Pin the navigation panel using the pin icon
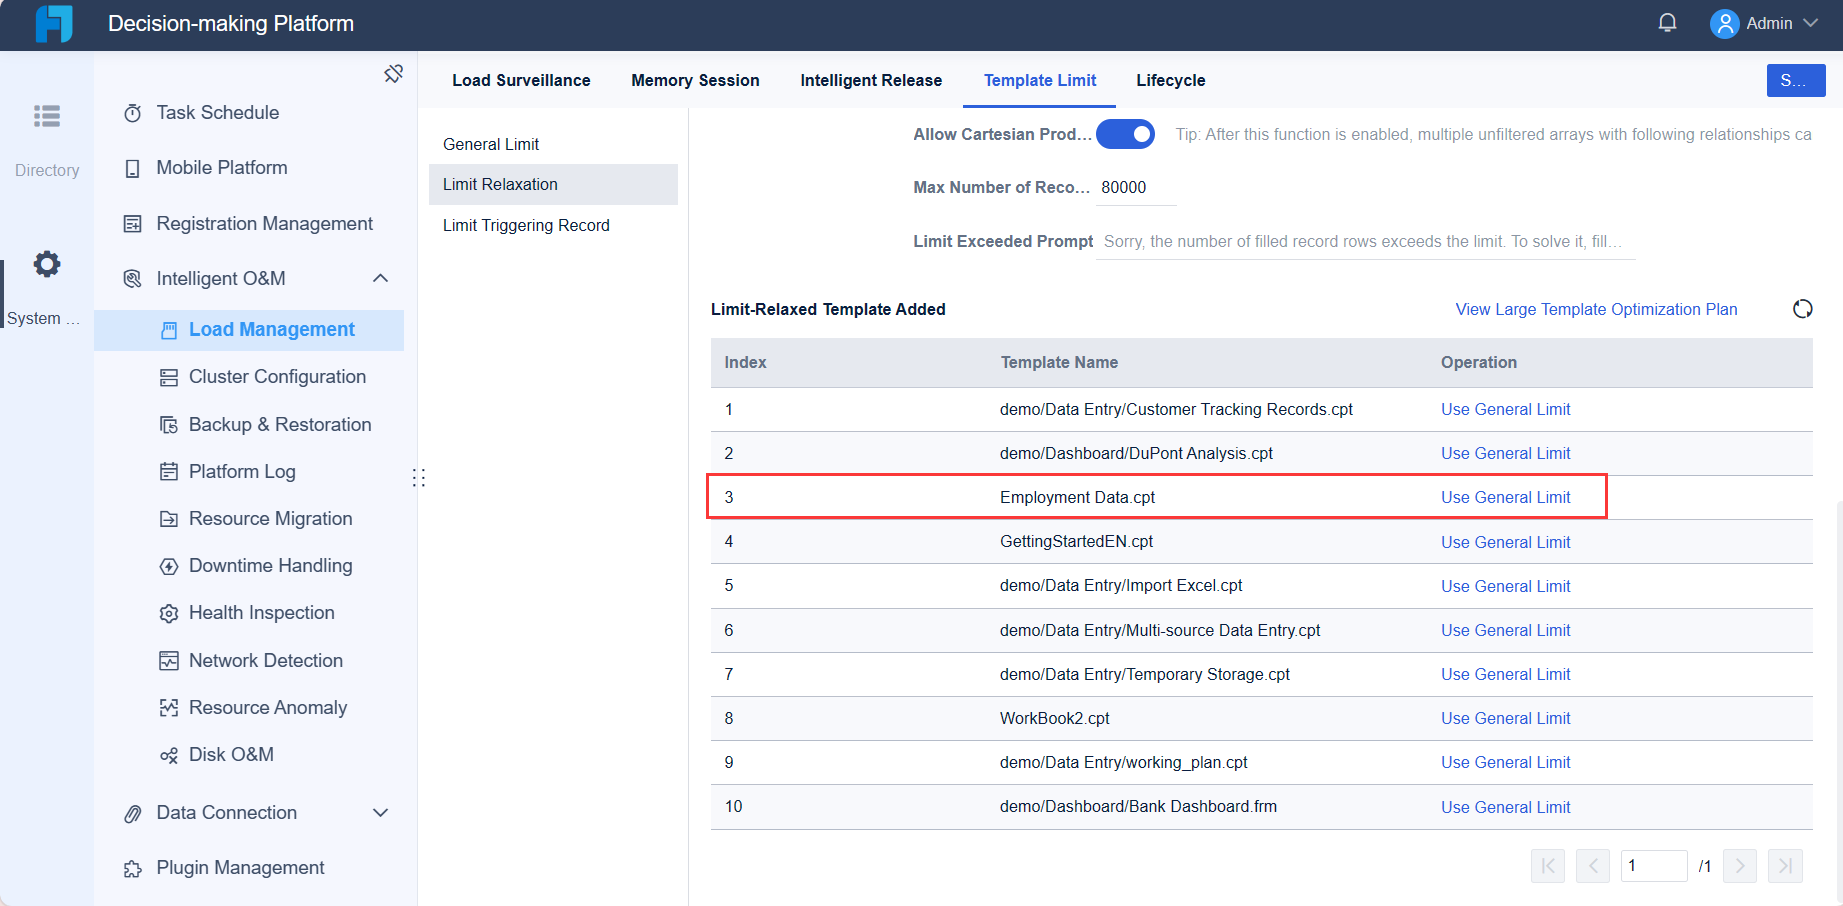1843x906 pixels. pyautogui.click(x=393, y=73)
